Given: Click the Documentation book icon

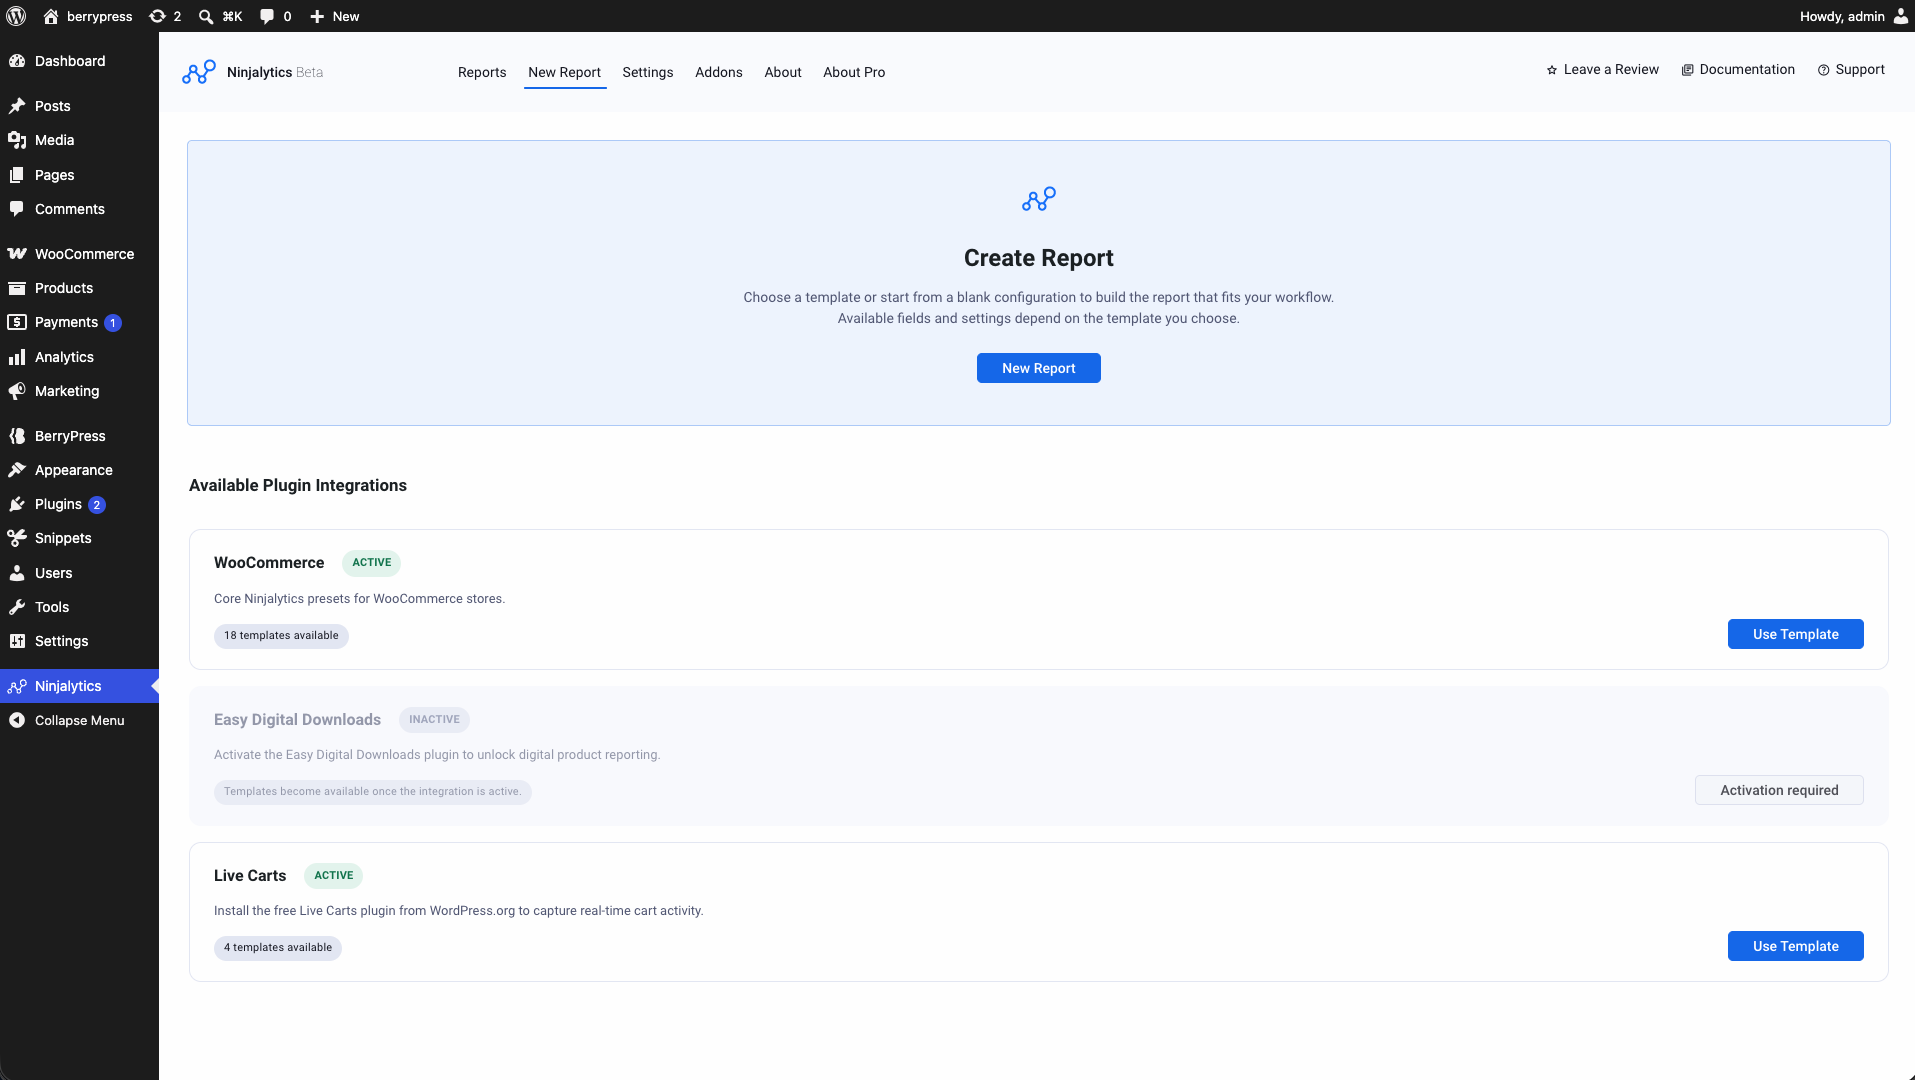Looking at the screenshot, I should coord(1687,70).
